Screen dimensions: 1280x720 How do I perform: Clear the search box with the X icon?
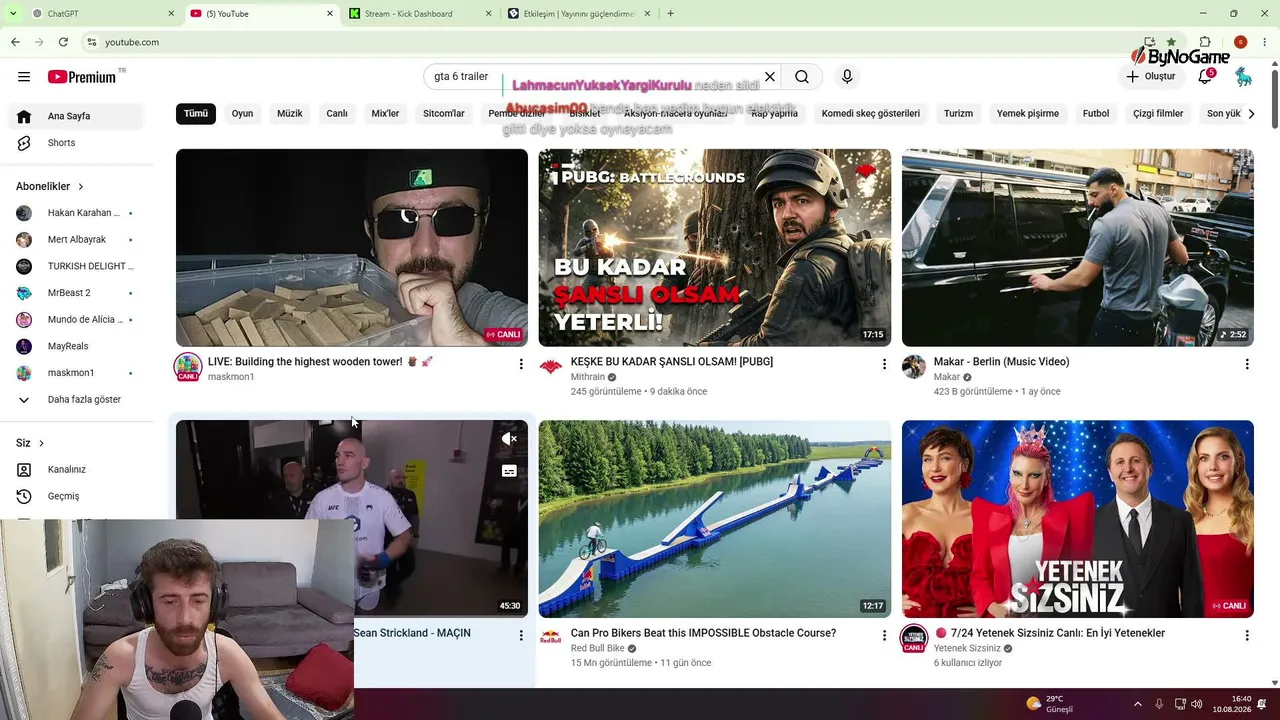(x=770, y=77)
